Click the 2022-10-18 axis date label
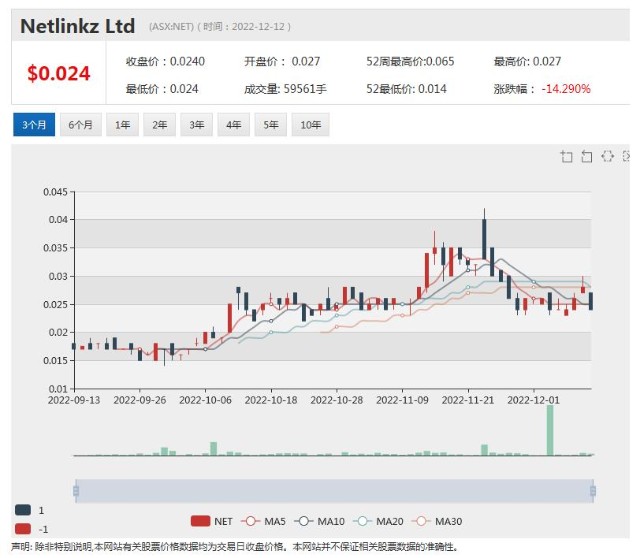 (x=271, y=400)
